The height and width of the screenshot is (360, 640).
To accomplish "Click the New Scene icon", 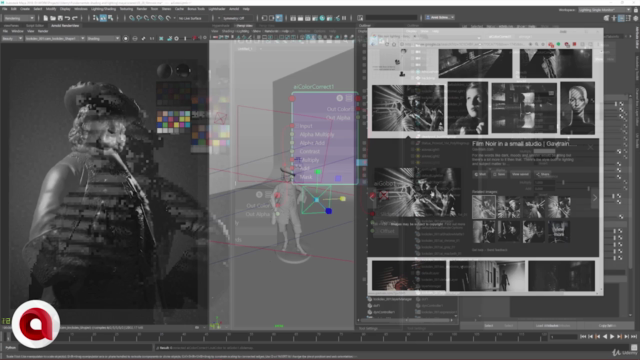I will (x=45, y=18).
